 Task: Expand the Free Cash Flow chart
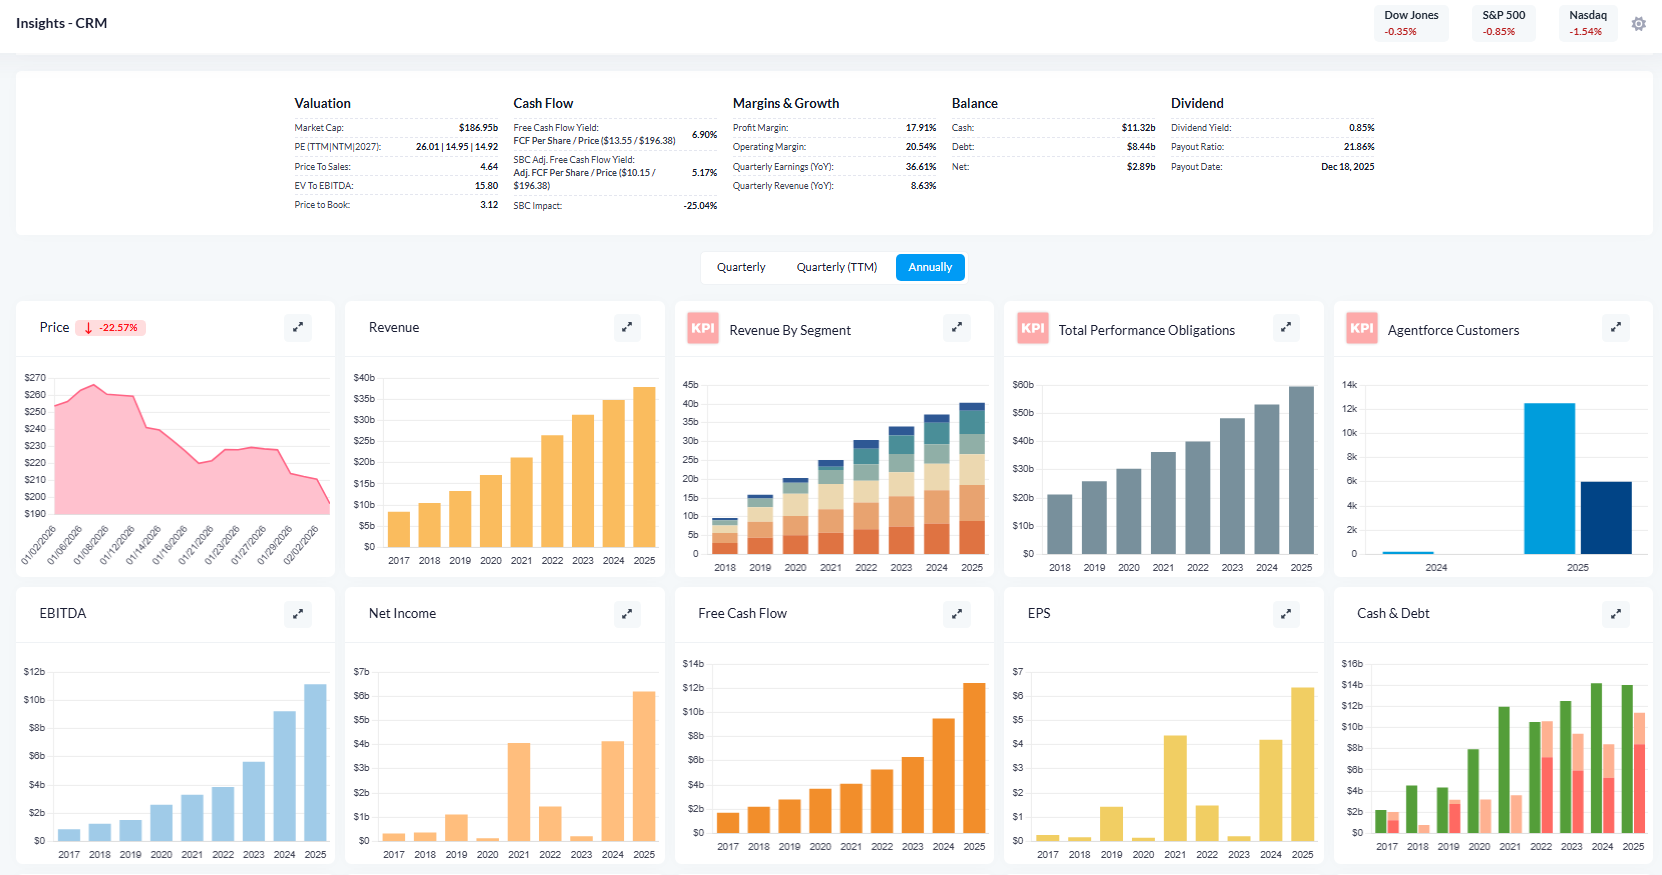coord(957,614)
